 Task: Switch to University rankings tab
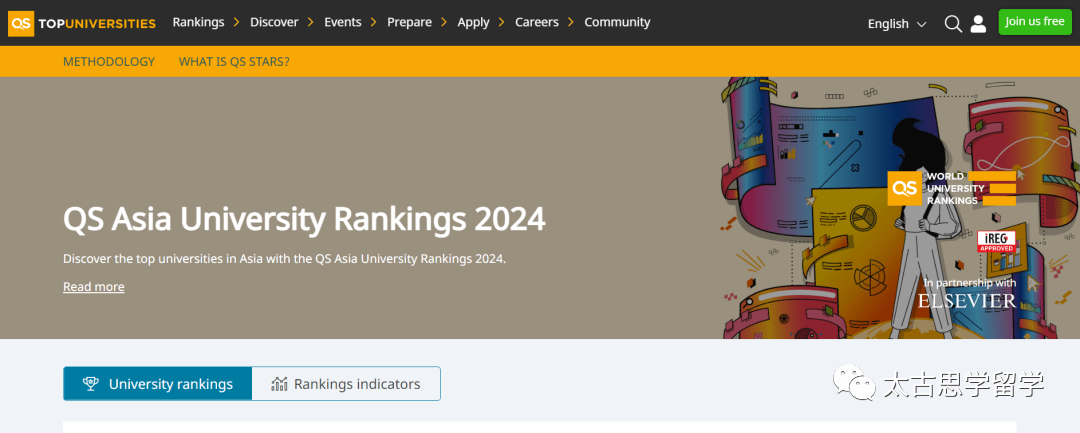pos(158,383)
